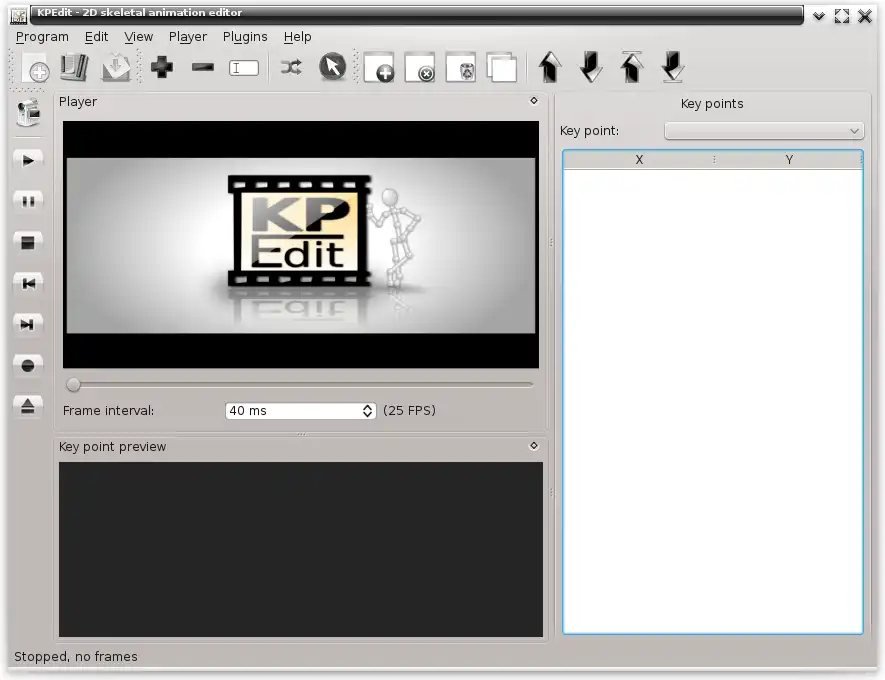Delete frame using page with X icon
Image resolution: width=885 pixels, height=680 pixels.
tap(420, 68)
